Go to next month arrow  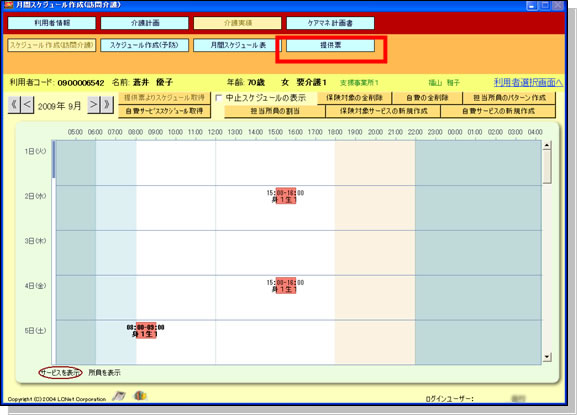[x=93, y=105]
